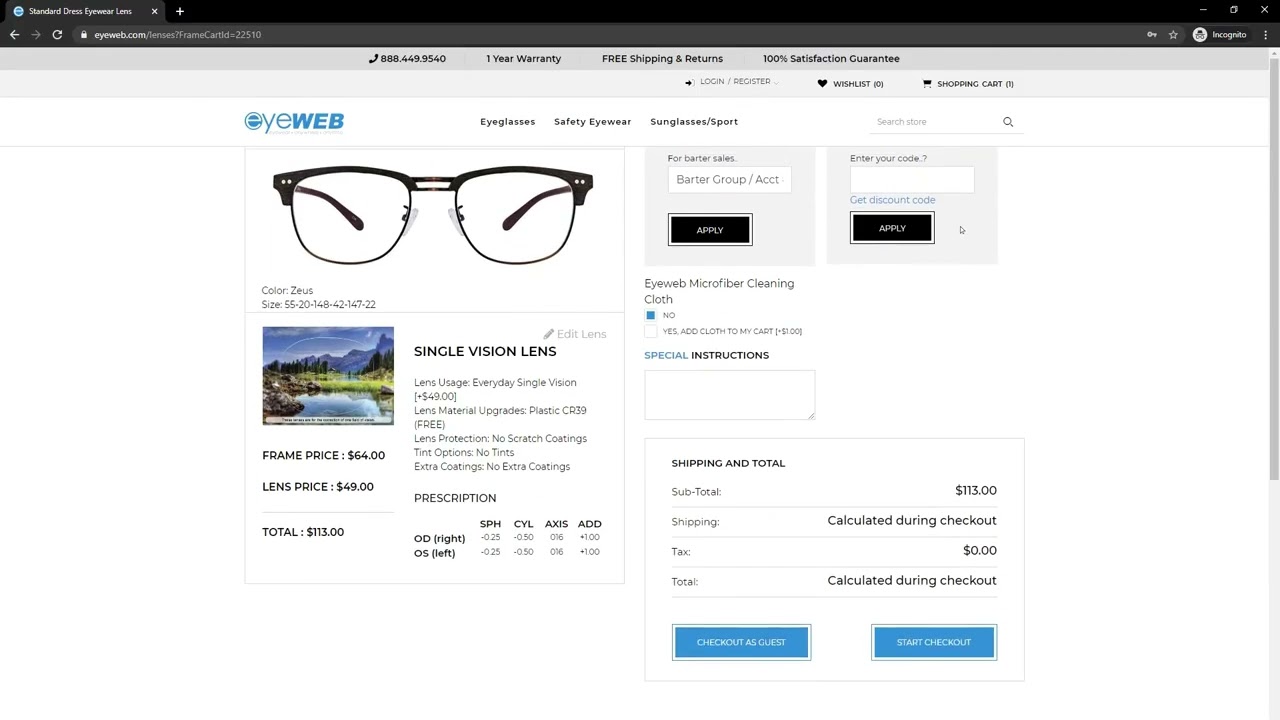Click FREE Shipping & Returns text

click(662, 59)
